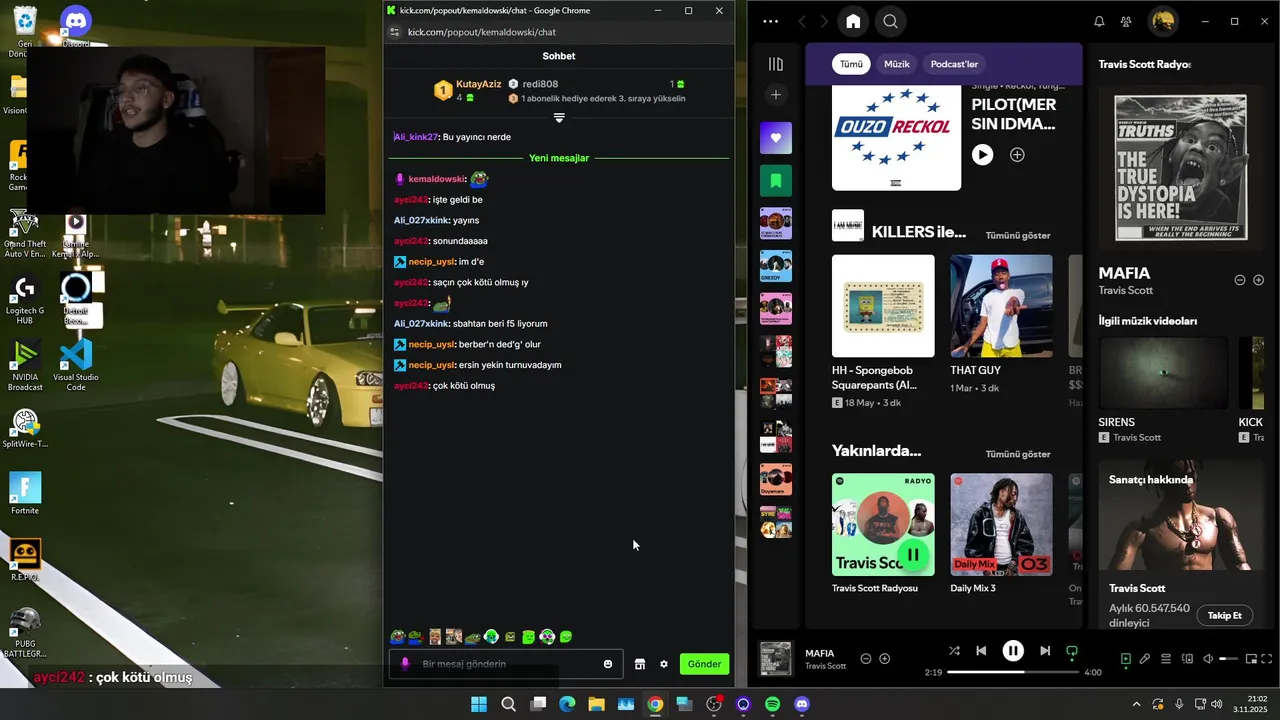Adjust the Spotify volume slider
The width and height of the screenshot is (1280, 720).
coord(1229,659)
